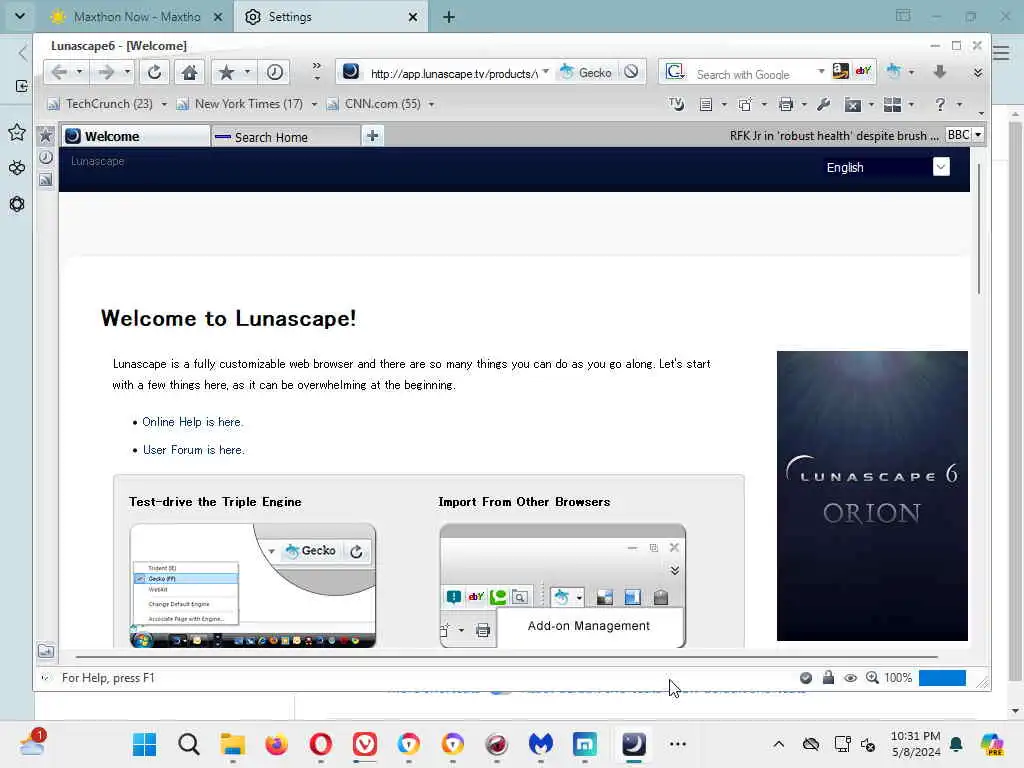Open Firefox from the taskbar
Image resolution: width=1024 pixels, height=768 pixels.
(x=276, y=744)
